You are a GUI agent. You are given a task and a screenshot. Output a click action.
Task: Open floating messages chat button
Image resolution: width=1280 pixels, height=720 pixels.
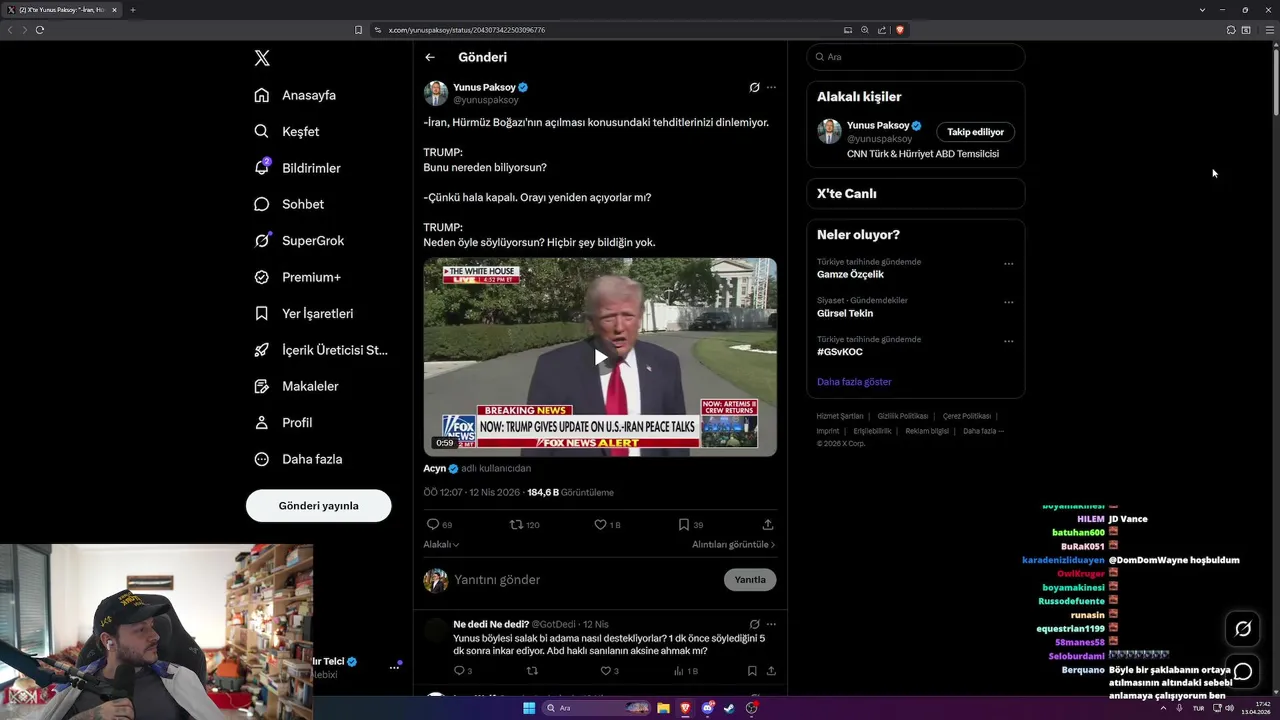(1243, 672)
